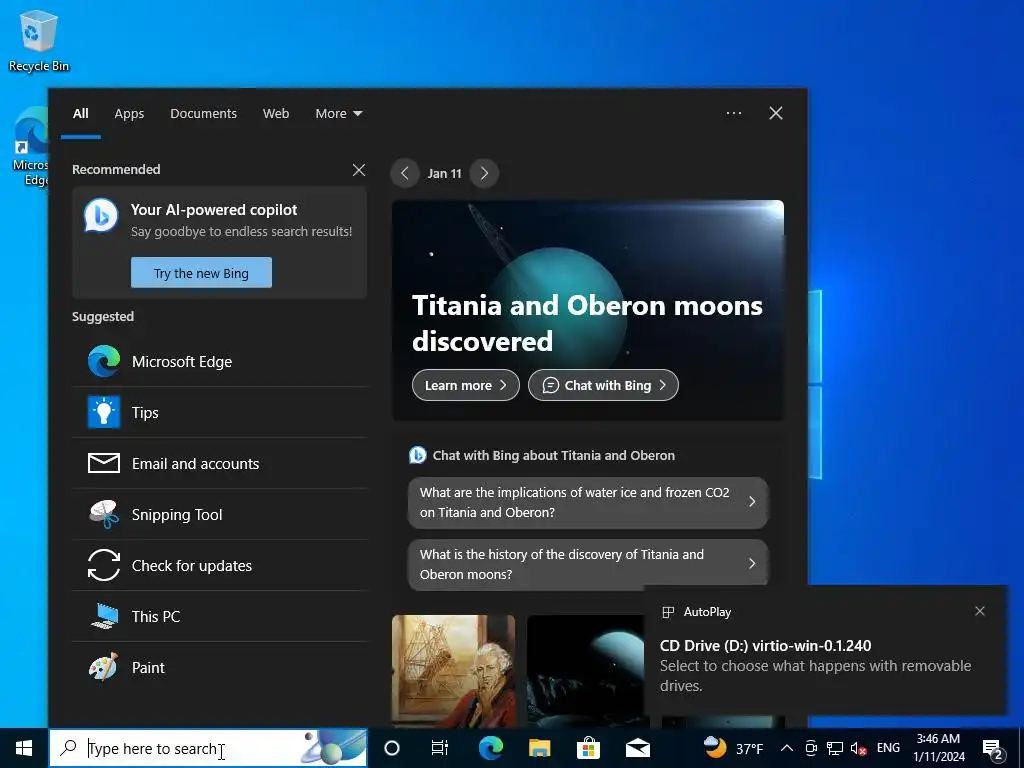Expand the More filter dropdown
Viewport: 1024px width, 768px height.
tap(338, 114)
